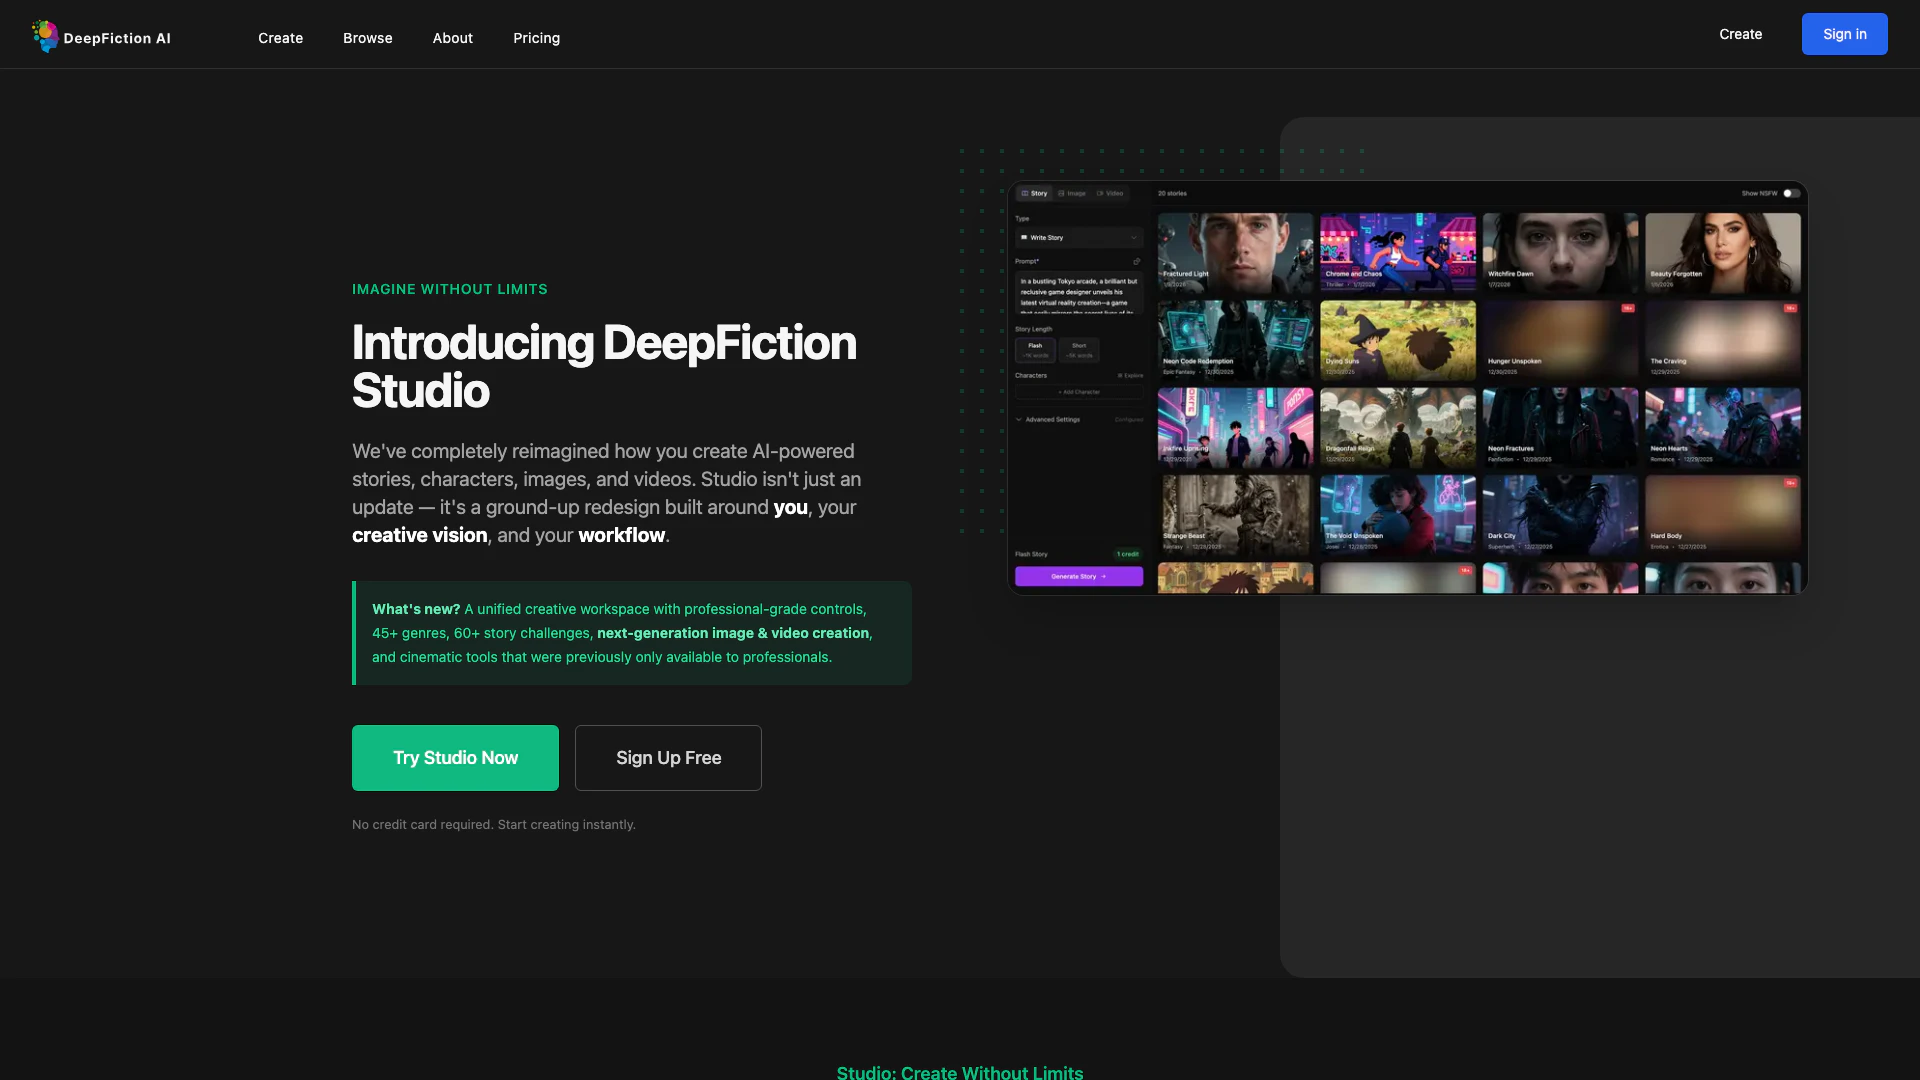
Task: Select the Flash story length option
Action: coord(1035,350)
